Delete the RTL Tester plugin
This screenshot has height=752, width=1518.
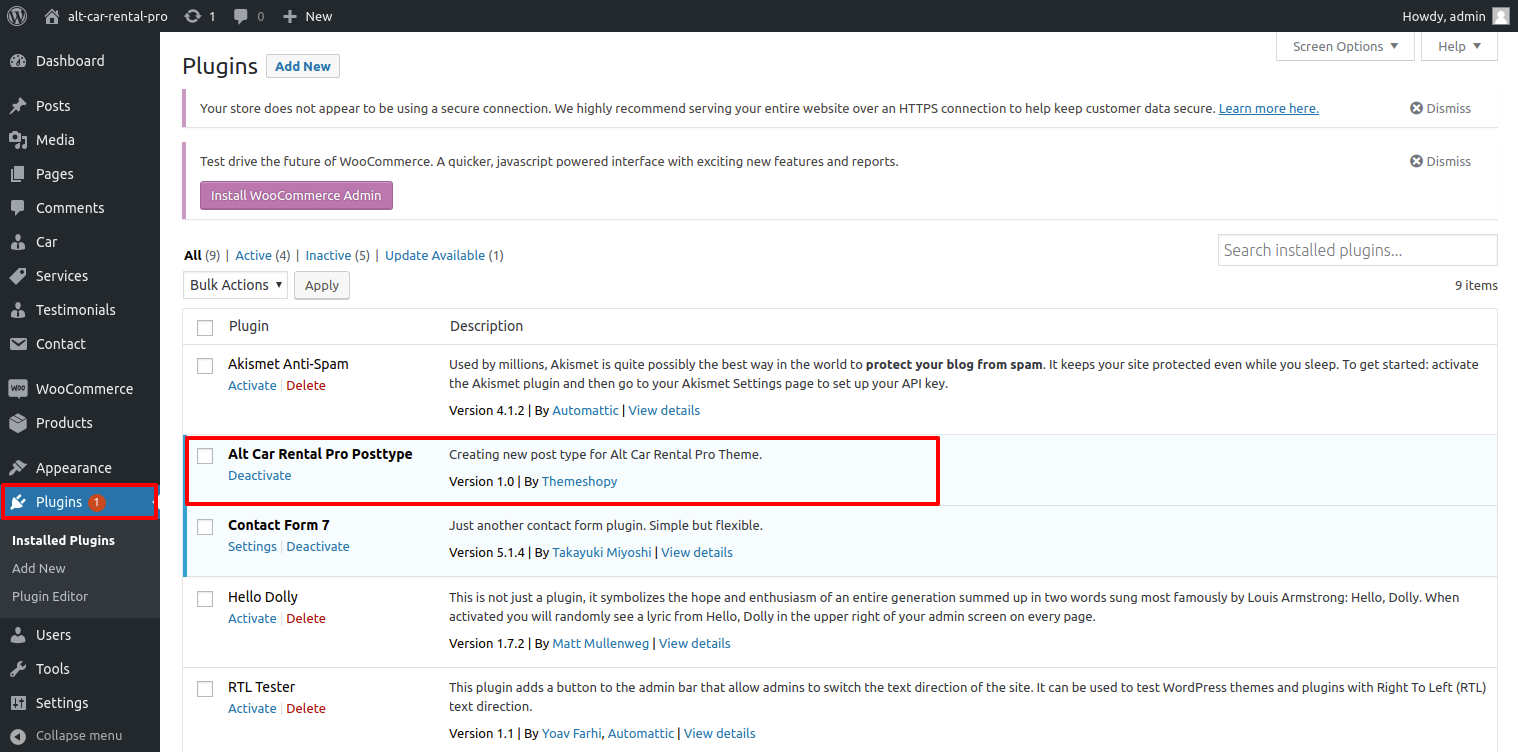click(306, 708)
